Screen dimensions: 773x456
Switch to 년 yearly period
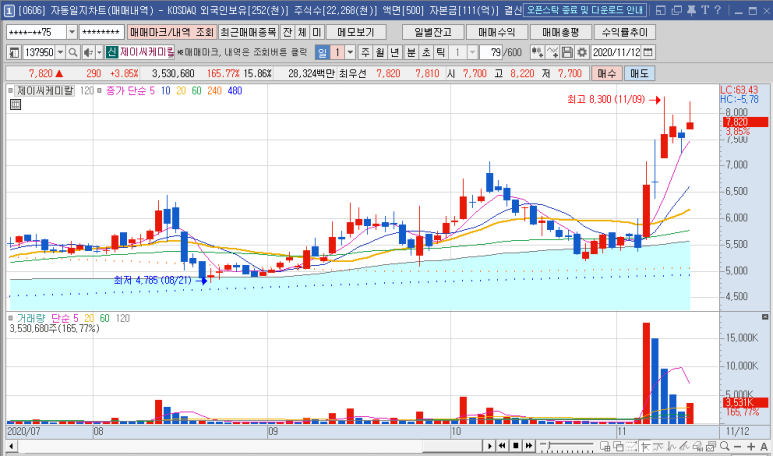[x=395, y=52]
